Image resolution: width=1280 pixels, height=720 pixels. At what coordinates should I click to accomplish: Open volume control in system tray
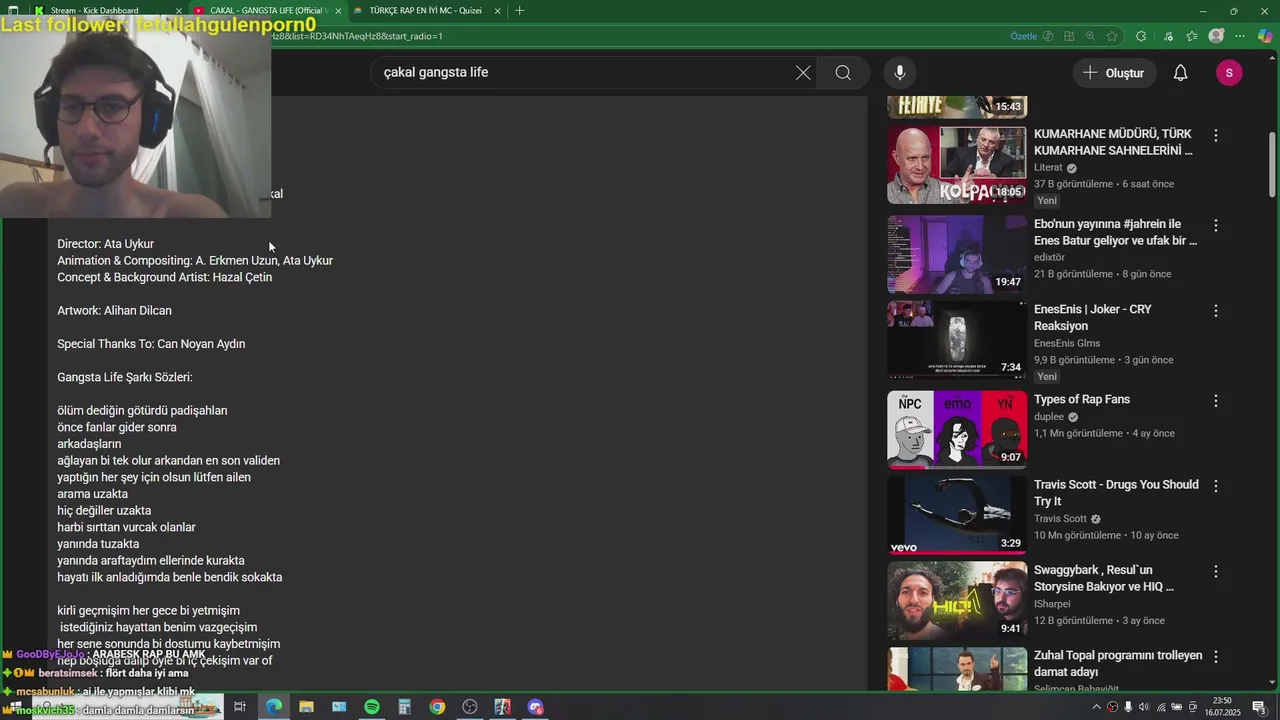click(x=1145, y=707)
